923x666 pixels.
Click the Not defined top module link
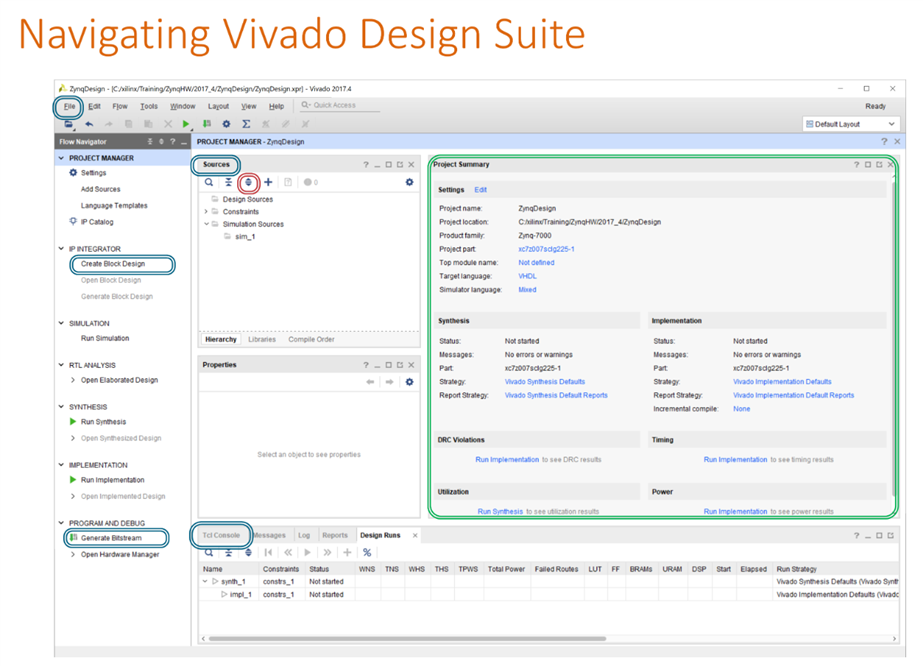536,263
